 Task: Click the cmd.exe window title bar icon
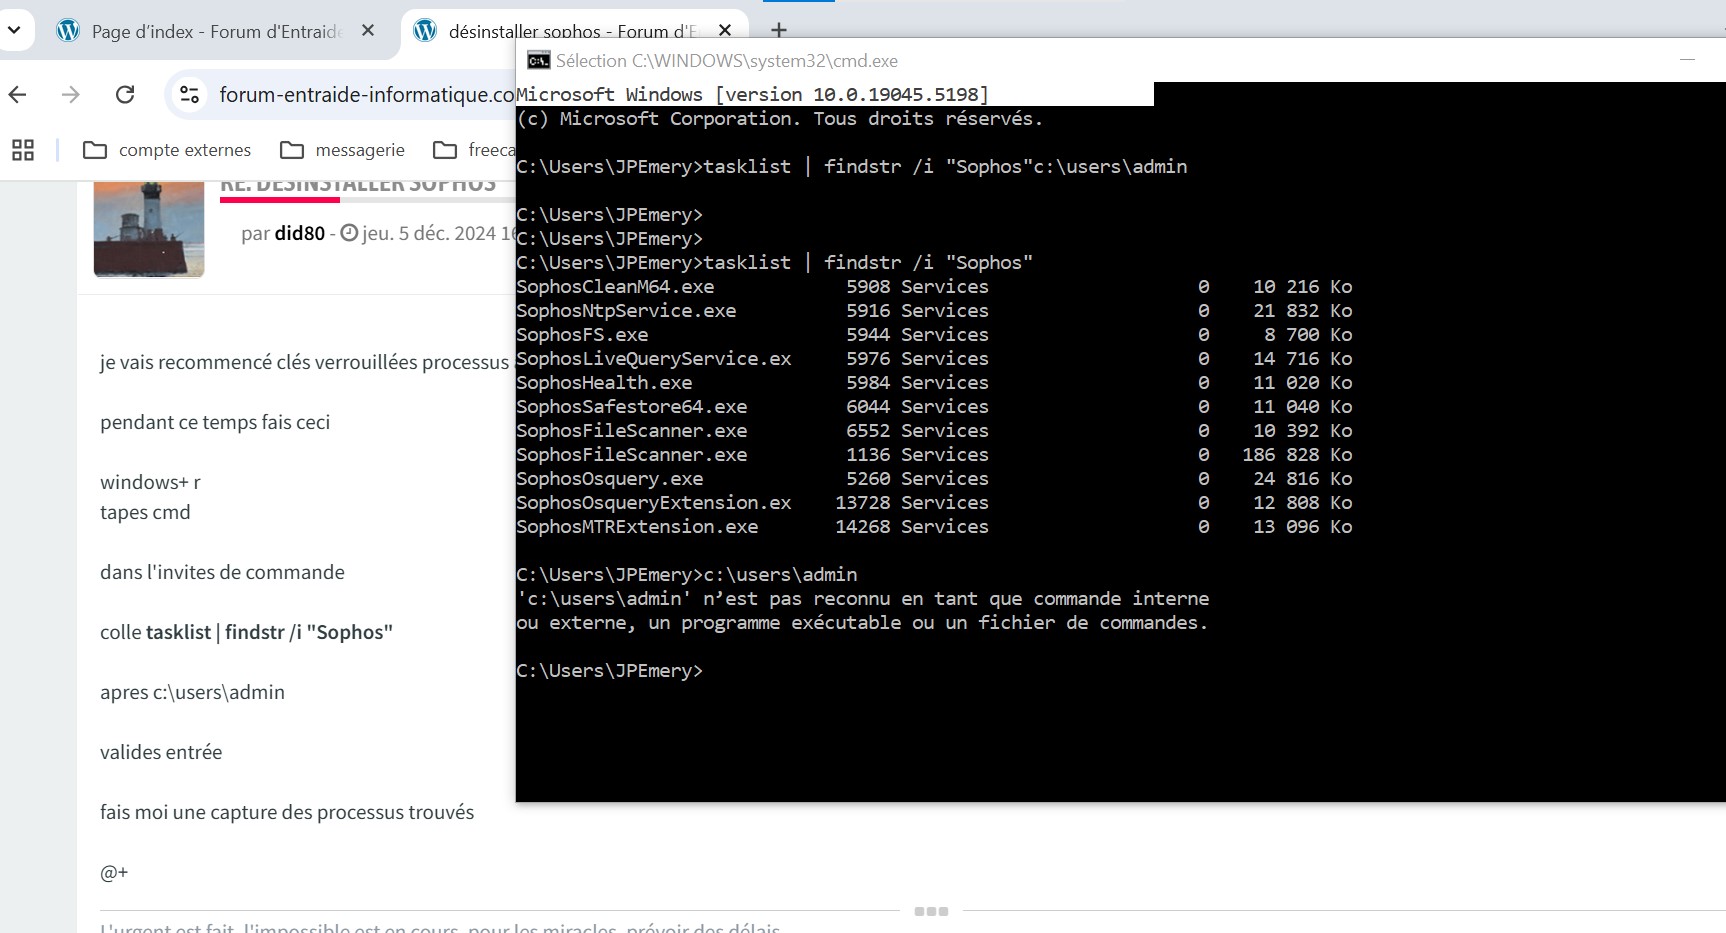coord(538,61)
